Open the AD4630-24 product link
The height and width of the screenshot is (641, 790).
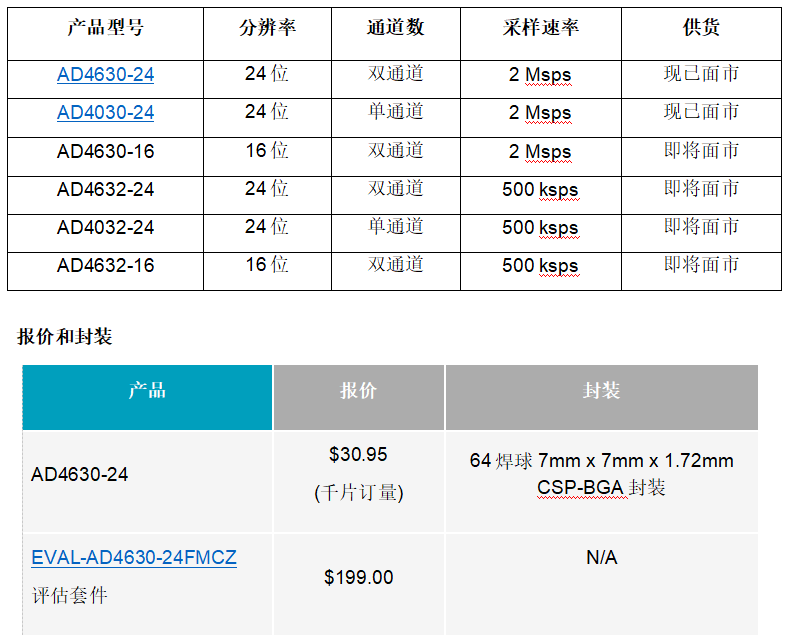(105, 75)
